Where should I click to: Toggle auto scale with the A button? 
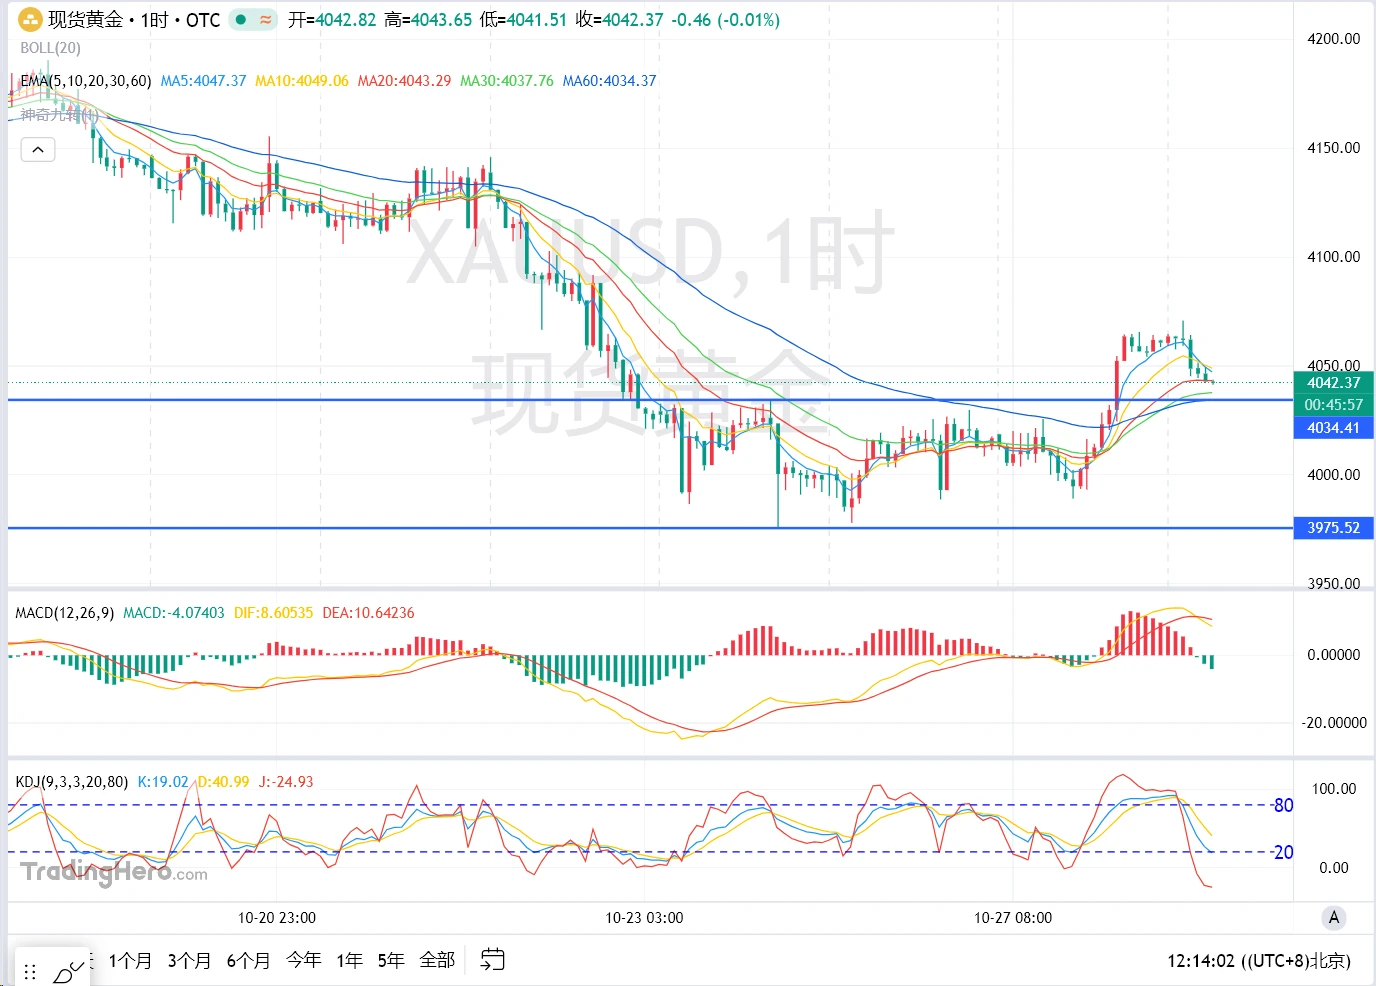[1333, 918]
